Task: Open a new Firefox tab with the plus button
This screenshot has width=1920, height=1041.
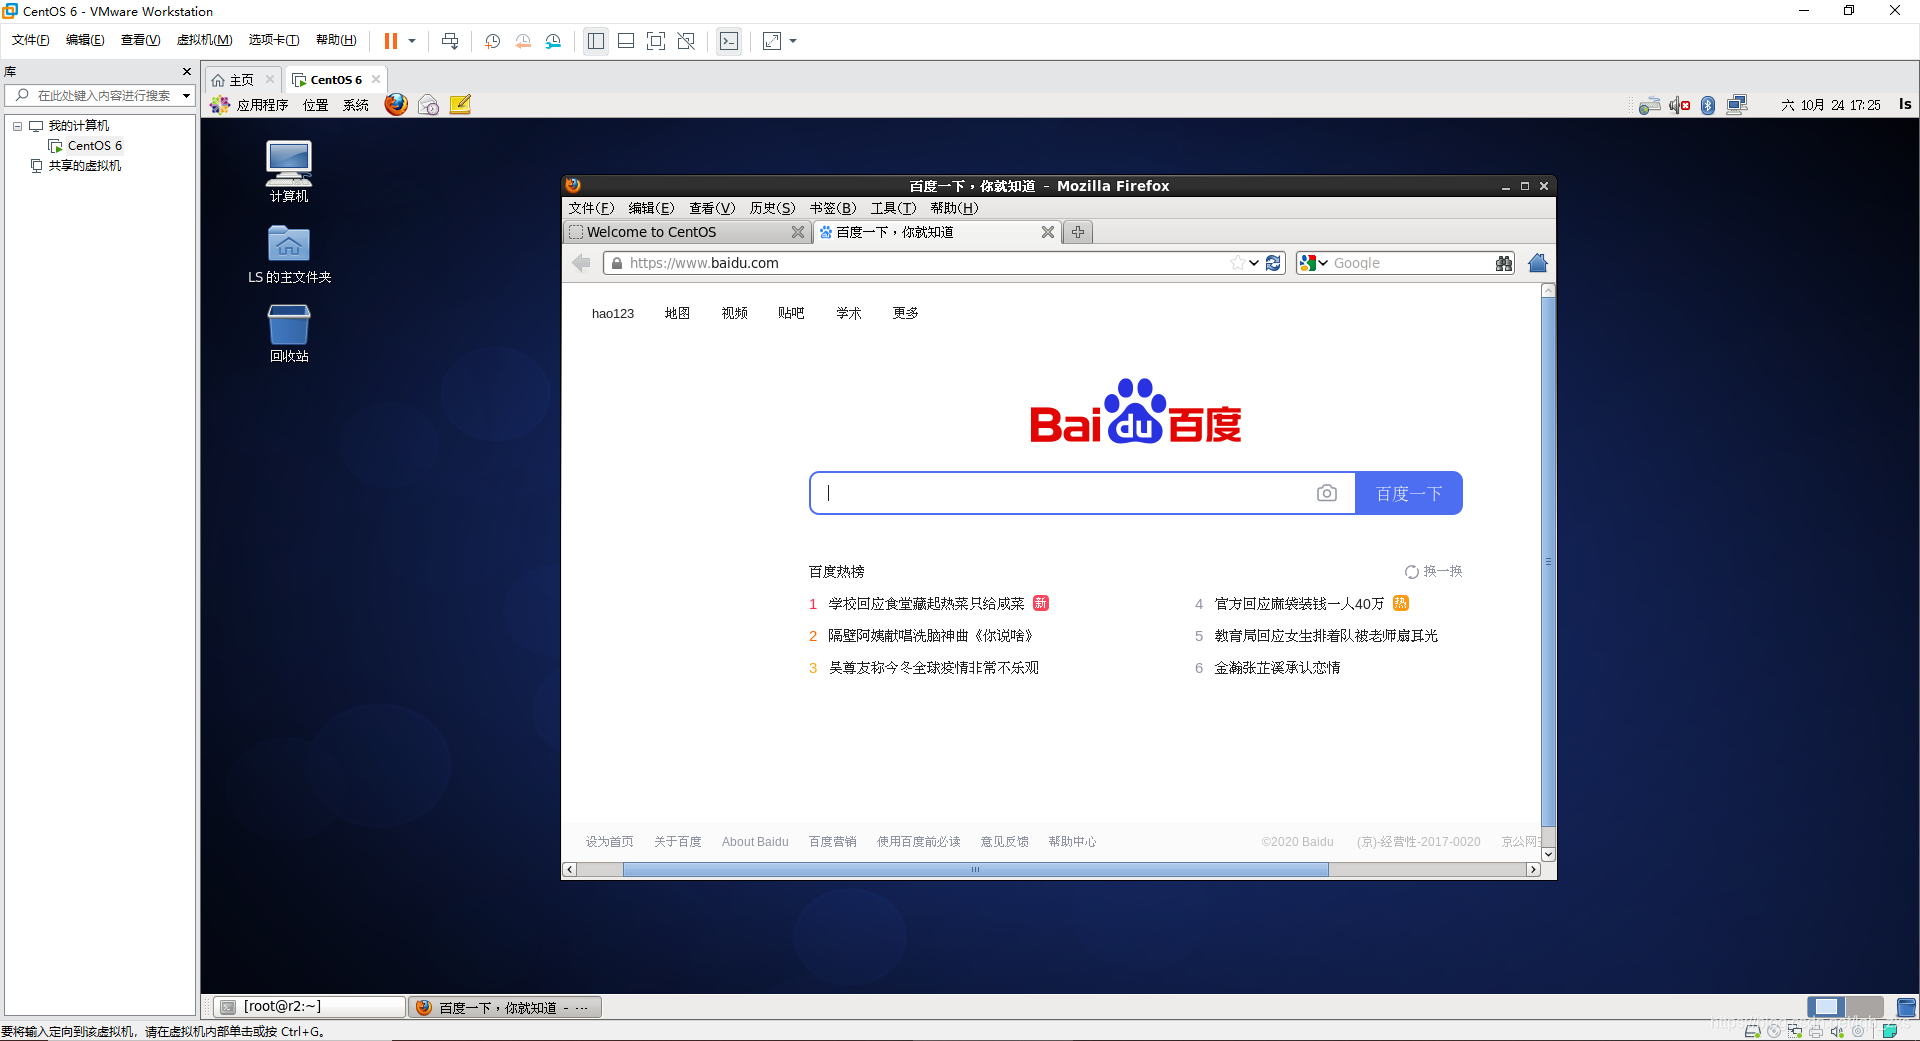Action: [1078, 232]
